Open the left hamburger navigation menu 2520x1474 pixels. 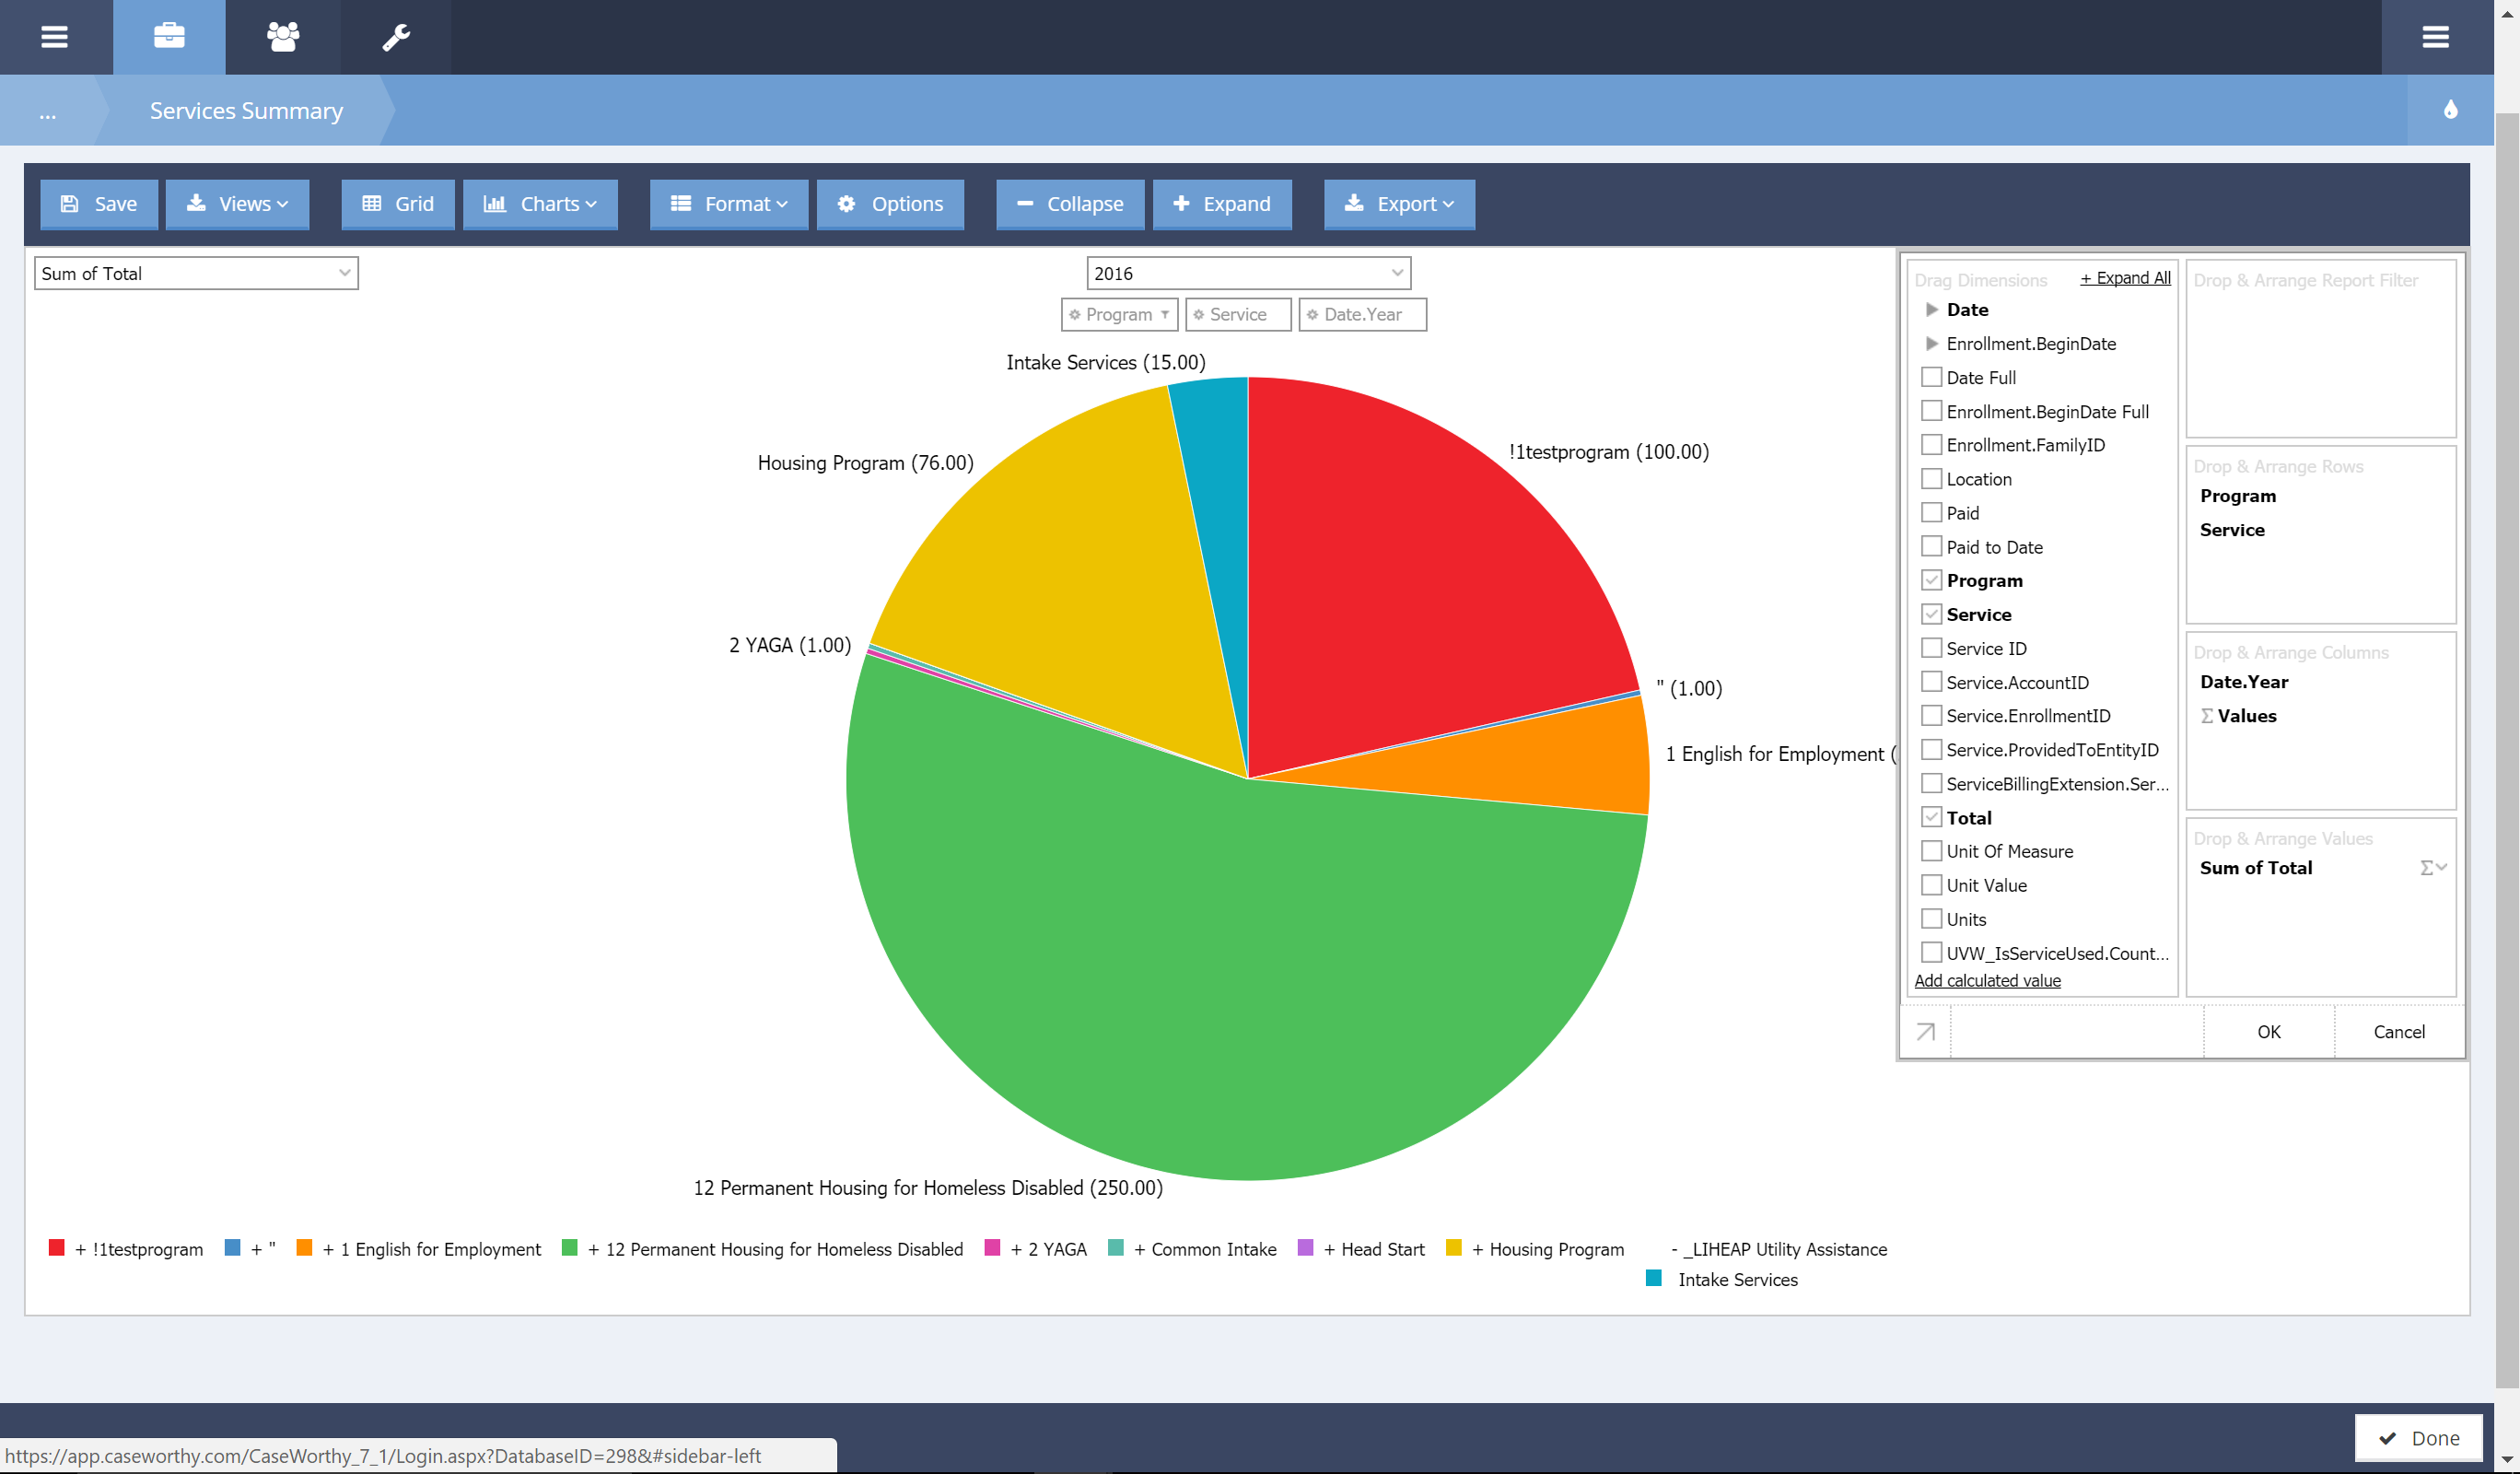click(x=55, y=37)
